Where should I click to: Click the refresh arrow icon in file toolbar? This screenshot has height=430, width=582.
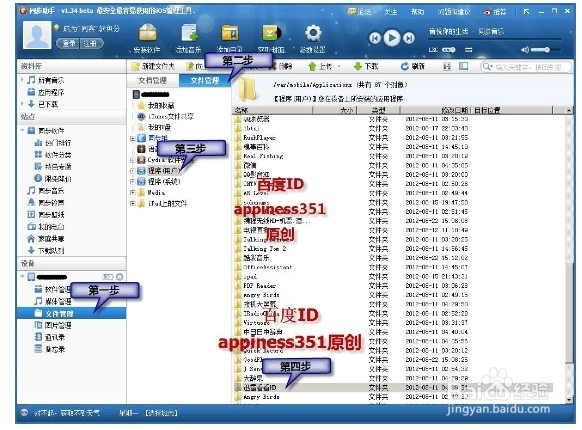[405, 66]
